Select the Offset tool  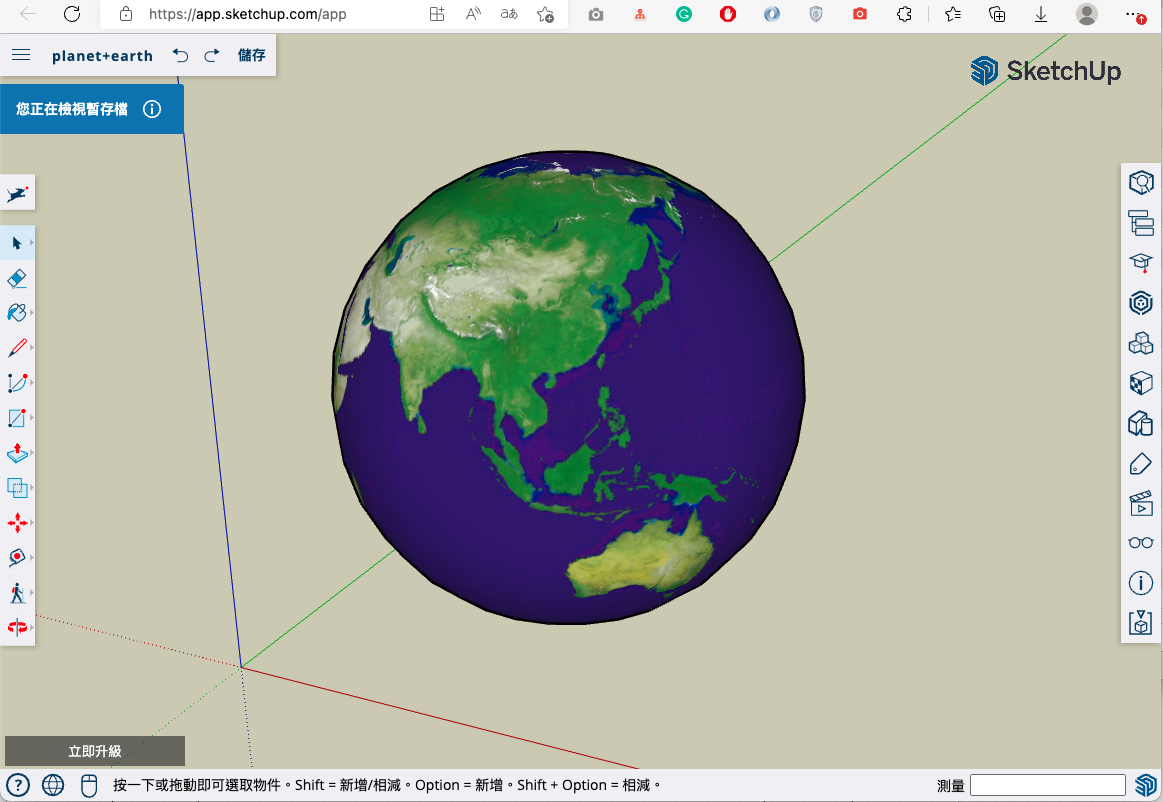[x=16, y=487]
